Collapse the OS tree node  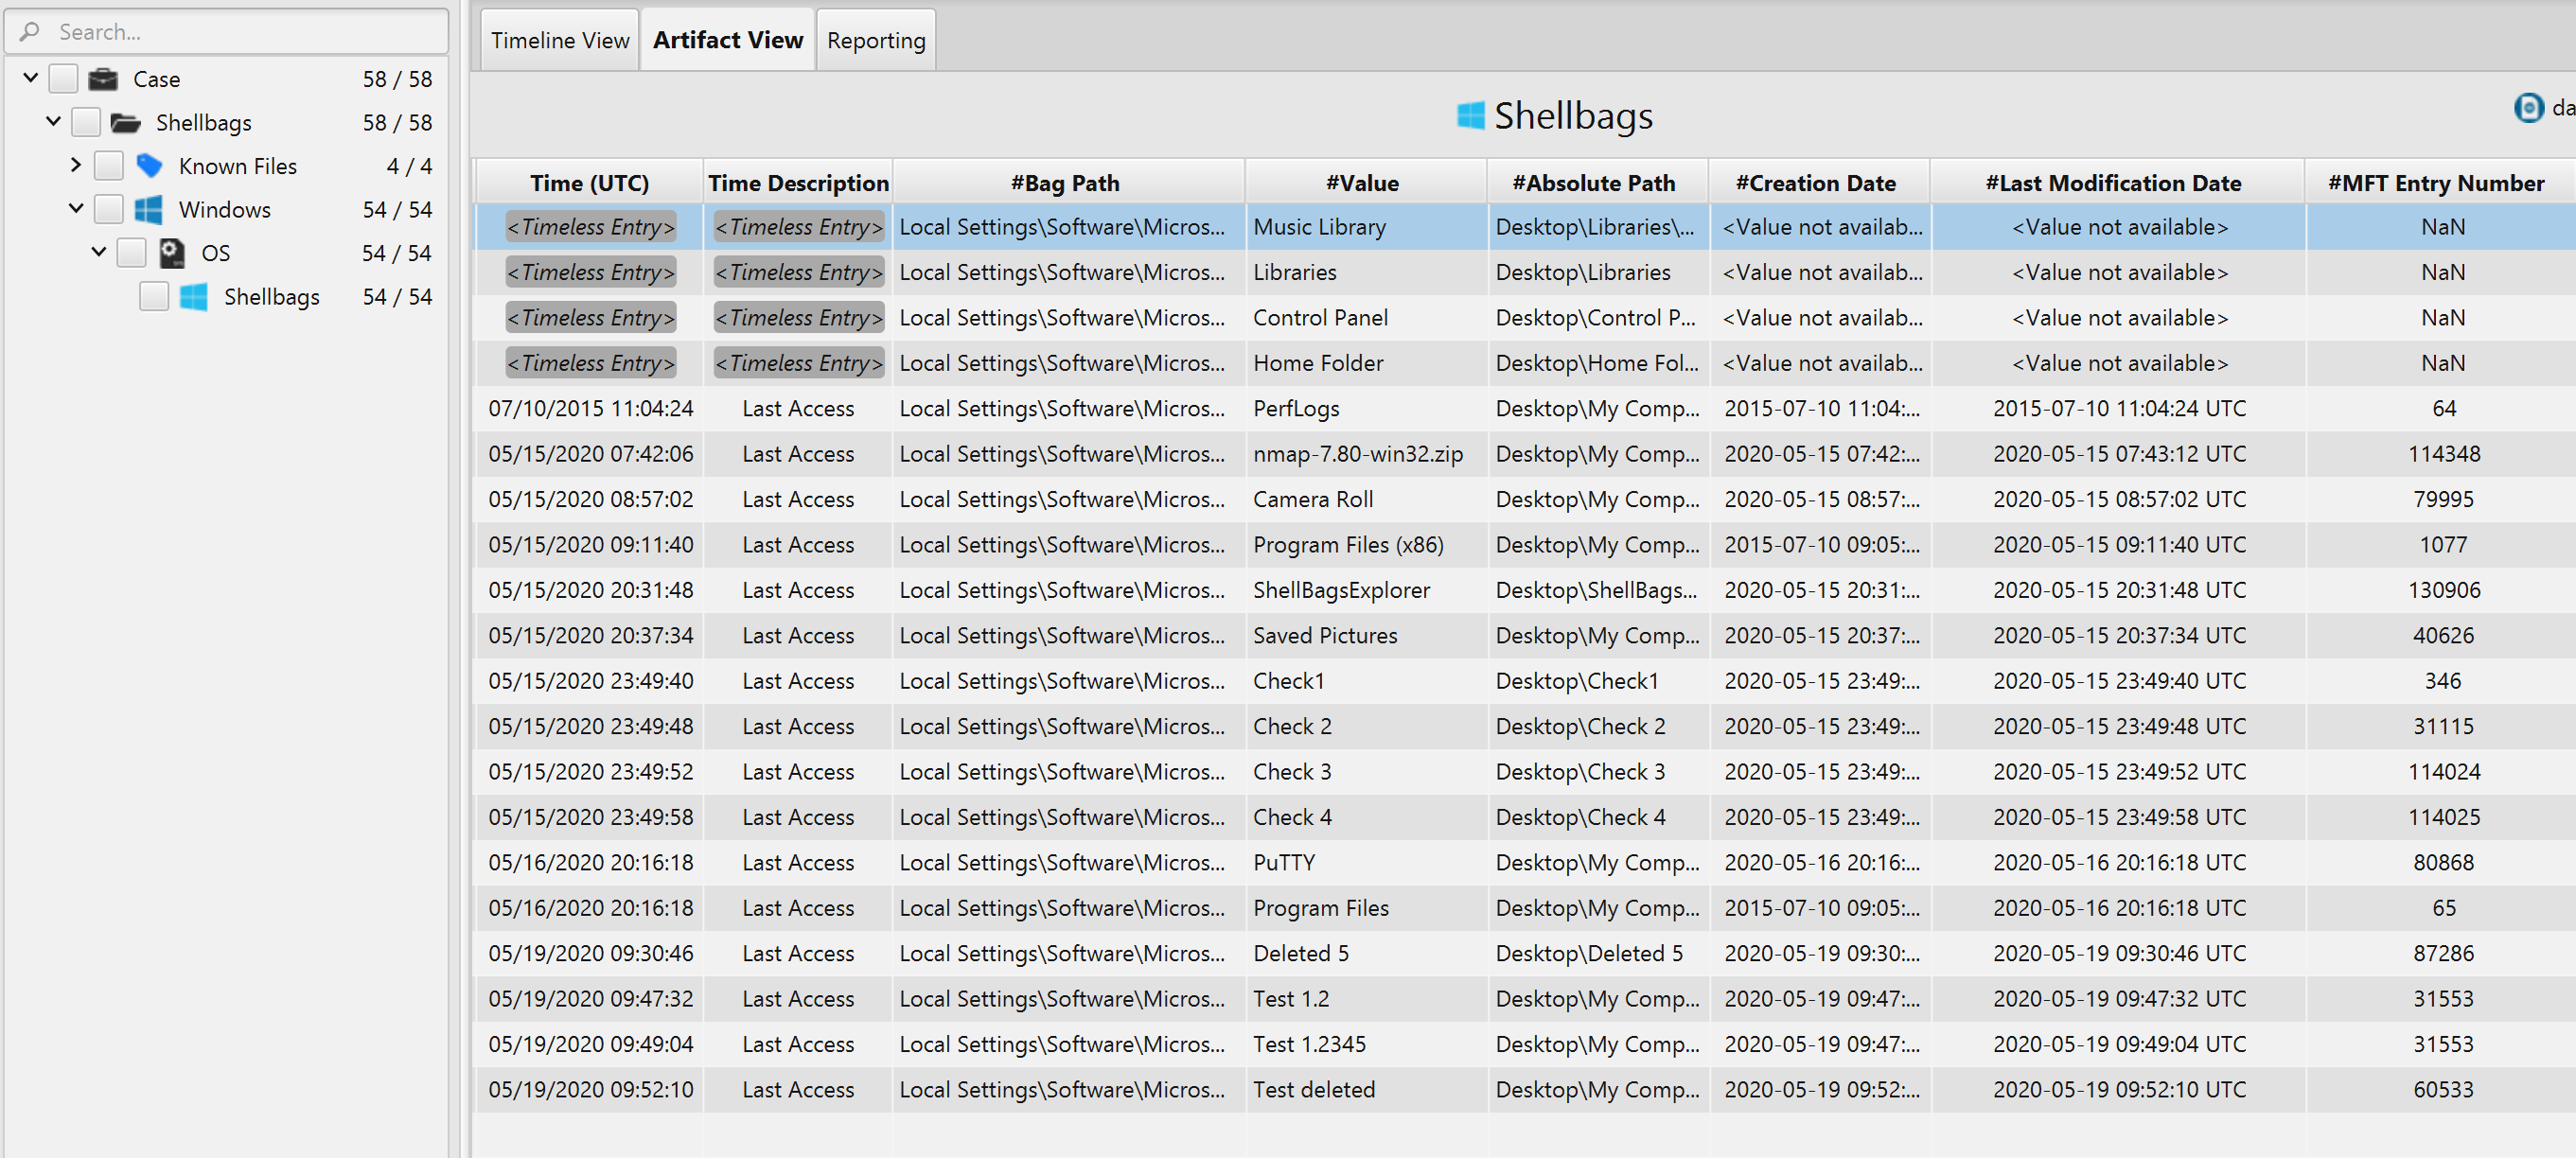99,252
